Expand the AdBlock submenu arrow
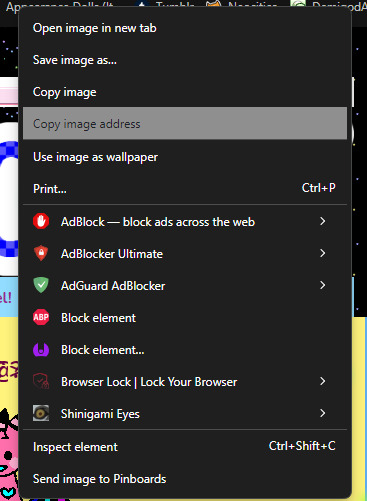The image size is (367, 501). (322, 221)
